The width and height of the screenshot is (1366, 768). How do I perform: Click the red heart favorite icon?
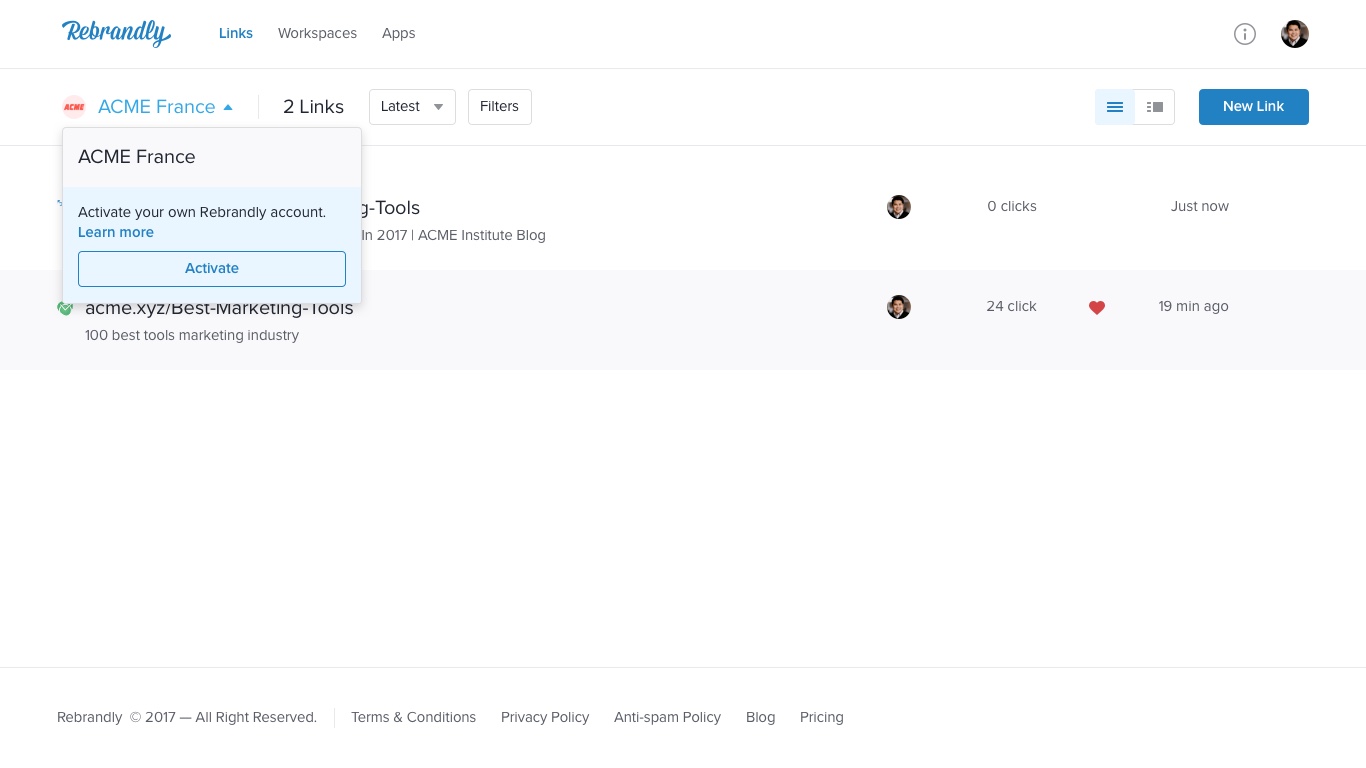point(1097,308)
